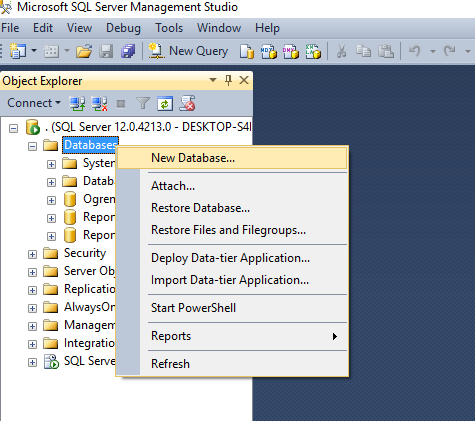Expand the AlwaysOn folder
Screen dimensions: 475x421
pyautogui.click(x=32, y=308)
